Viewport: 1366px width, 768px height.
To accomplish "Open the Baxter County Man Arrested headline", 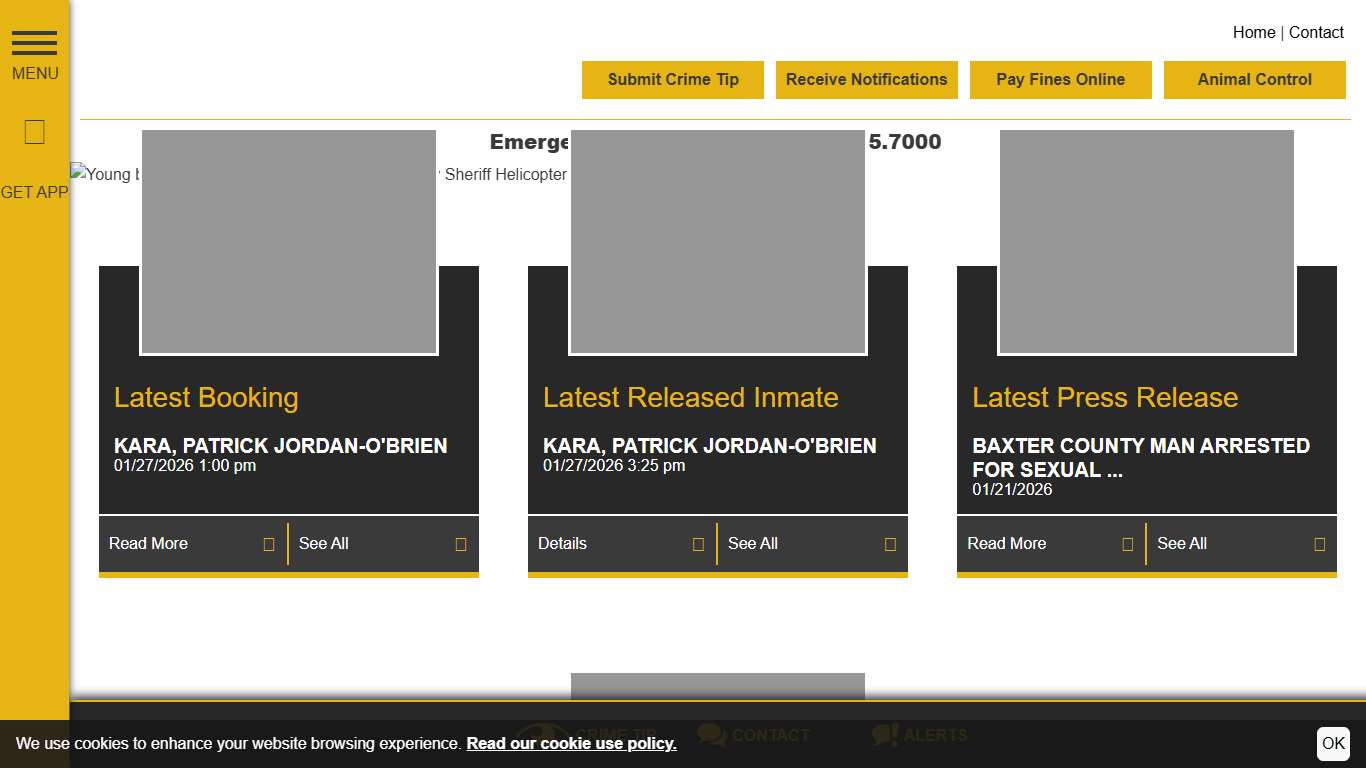I will (x=1141, y=457).
